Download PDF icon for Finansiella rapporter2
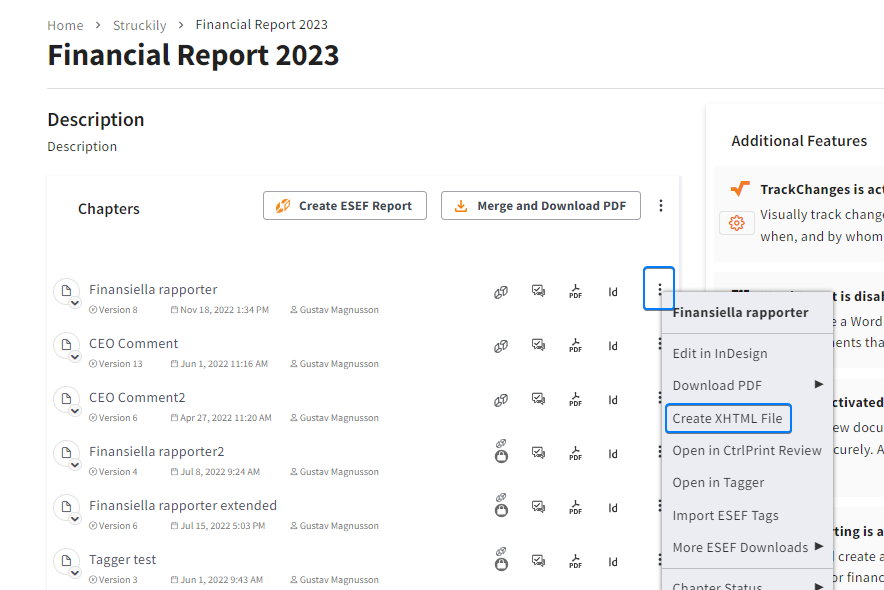 pos(576,454)
